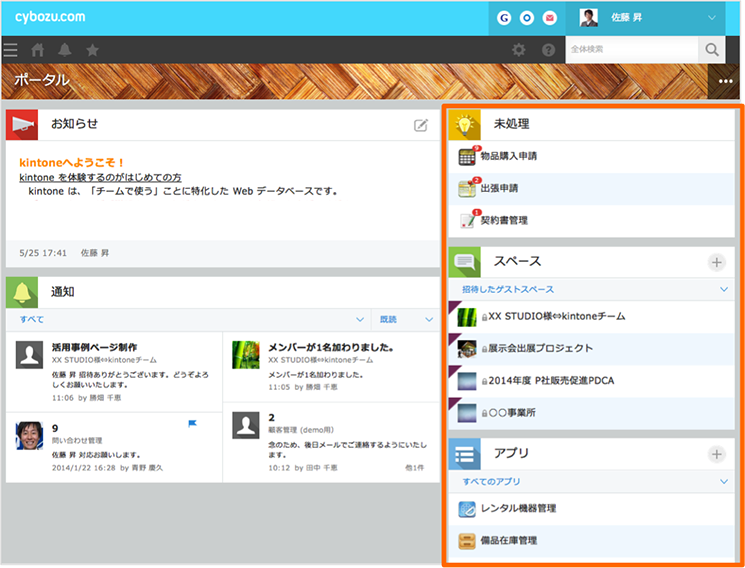The image size is (745, 568).
Task: Click the green bell 通知 icon
Action: point(22,292)
